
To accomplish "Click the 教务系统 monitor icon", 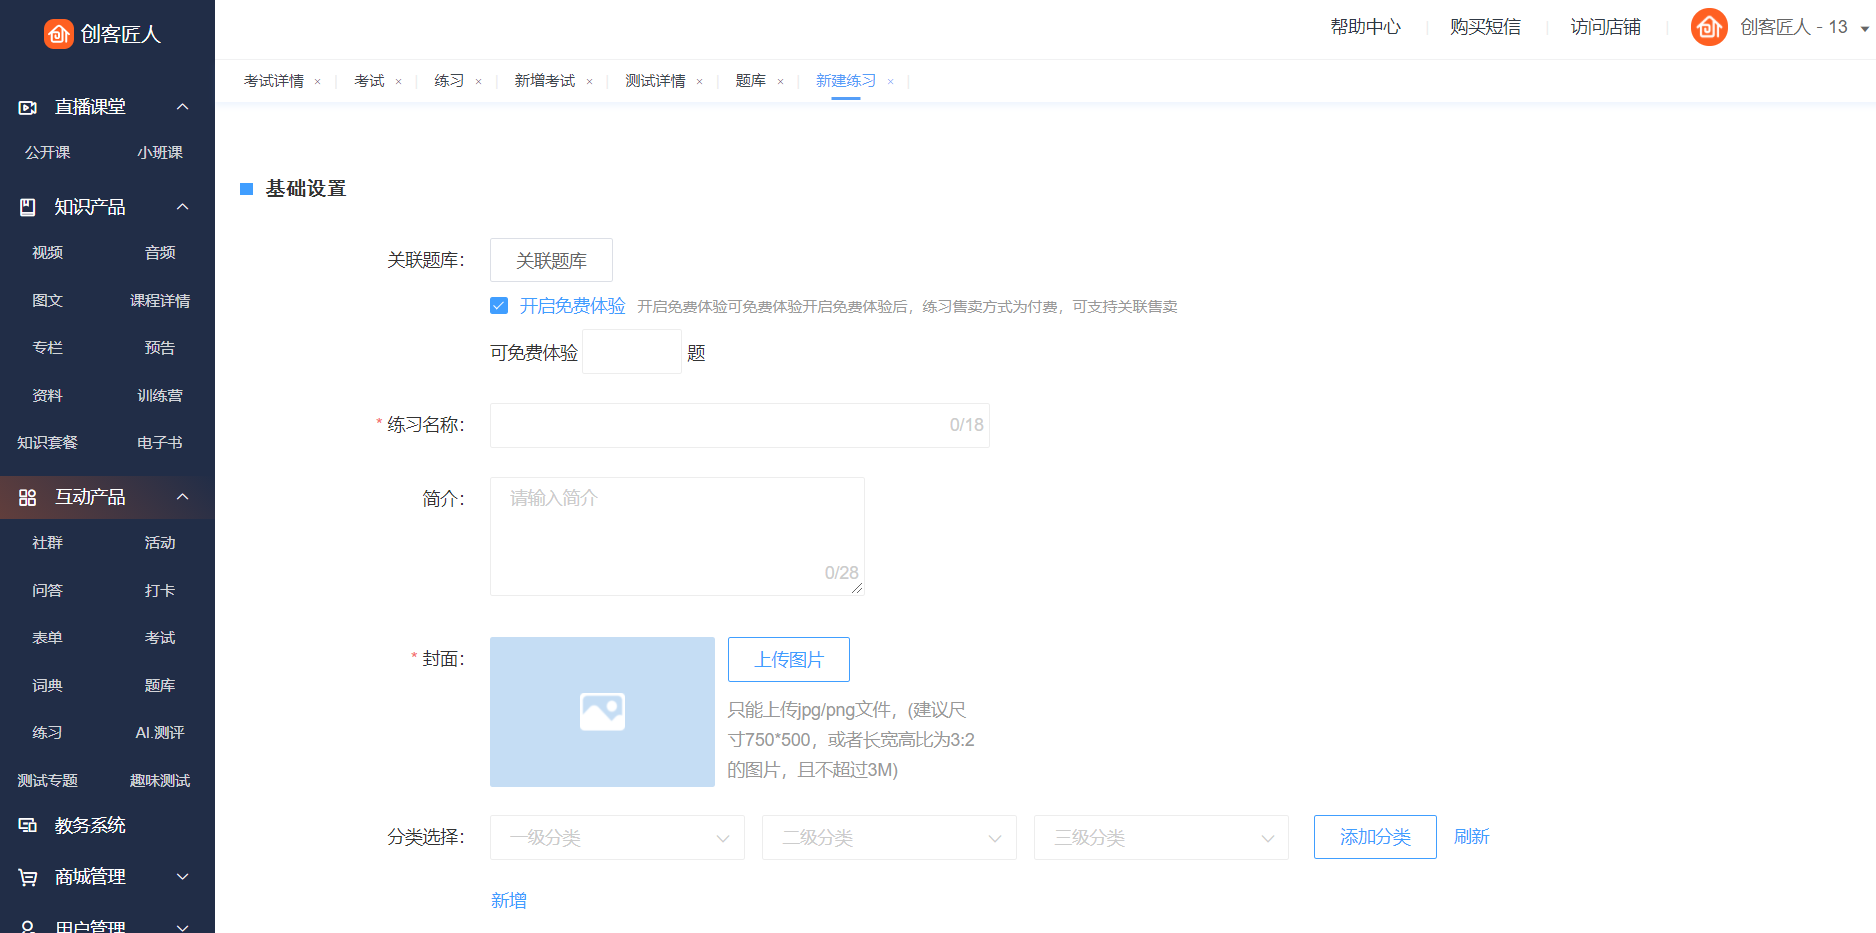I will pos(28,825).
